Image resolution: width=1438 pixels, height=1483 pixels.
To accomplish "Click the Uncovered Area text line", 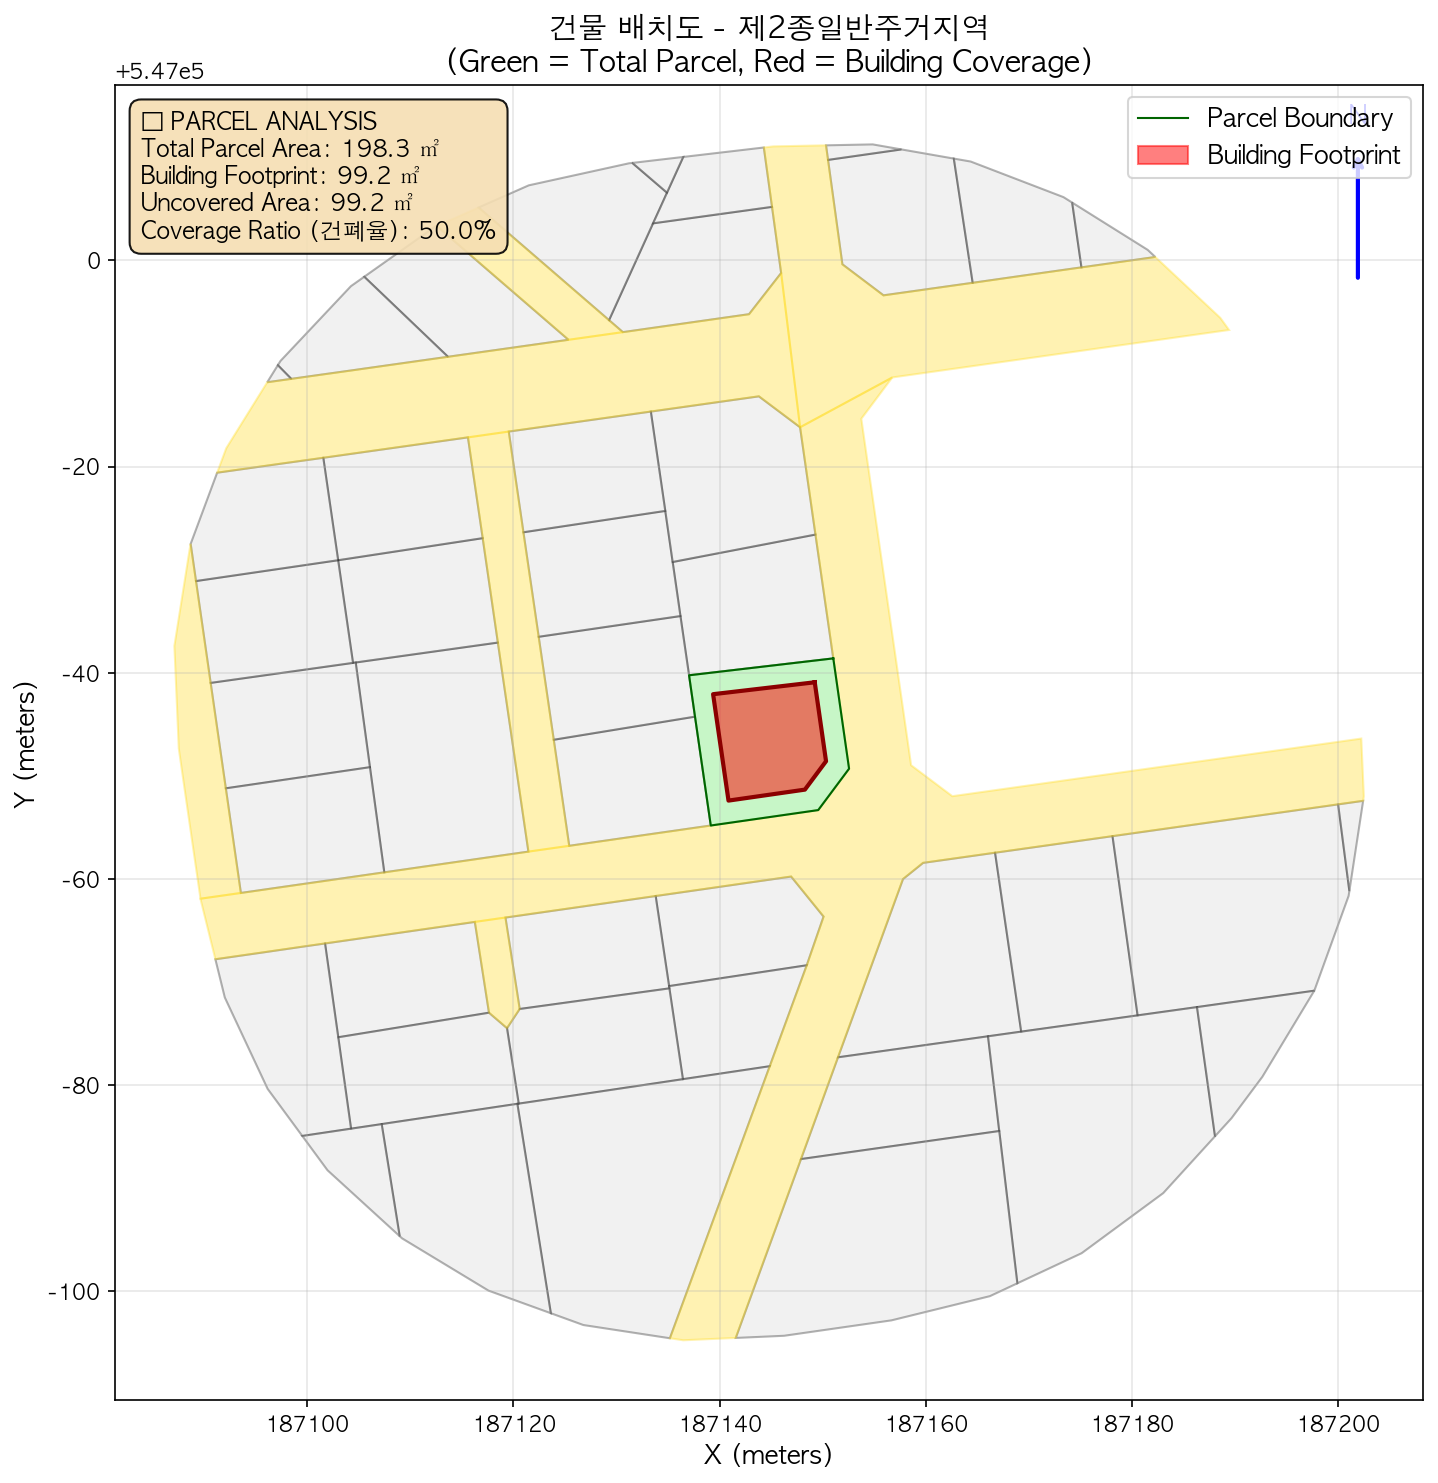I will click(x=277, y=203).
